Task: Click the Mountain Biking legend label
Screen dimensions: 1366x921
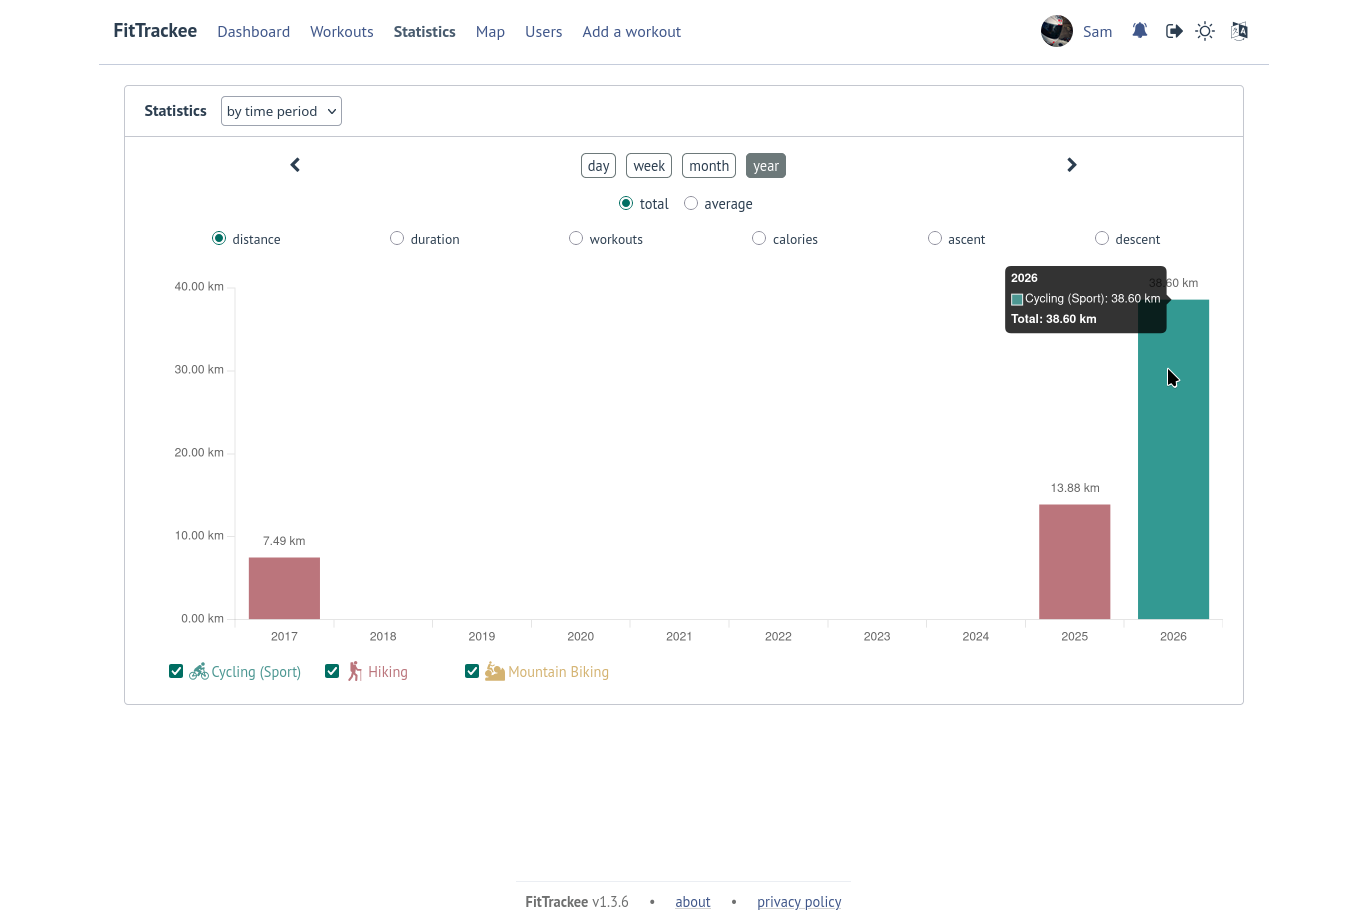Action: 558,672
